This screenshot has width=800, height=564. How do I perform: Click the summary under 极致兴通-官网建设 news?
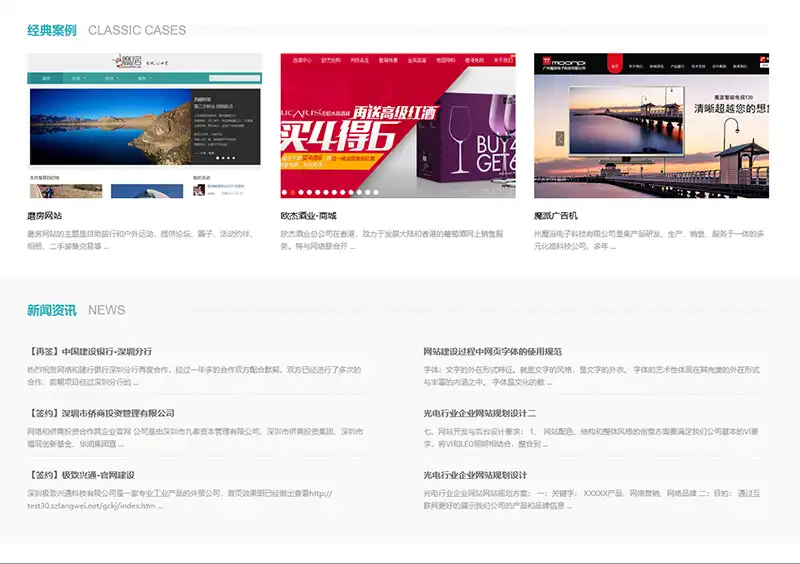(180, 499)
